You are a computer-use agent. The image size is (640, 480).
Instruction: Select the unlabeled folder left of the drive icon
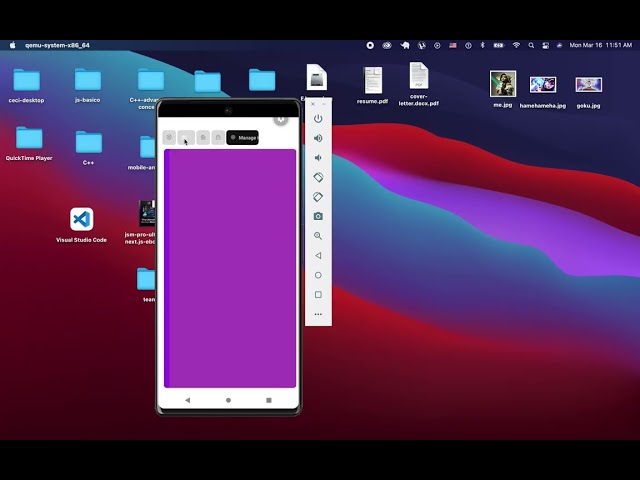pyautogui.click(x=262, y=80)
